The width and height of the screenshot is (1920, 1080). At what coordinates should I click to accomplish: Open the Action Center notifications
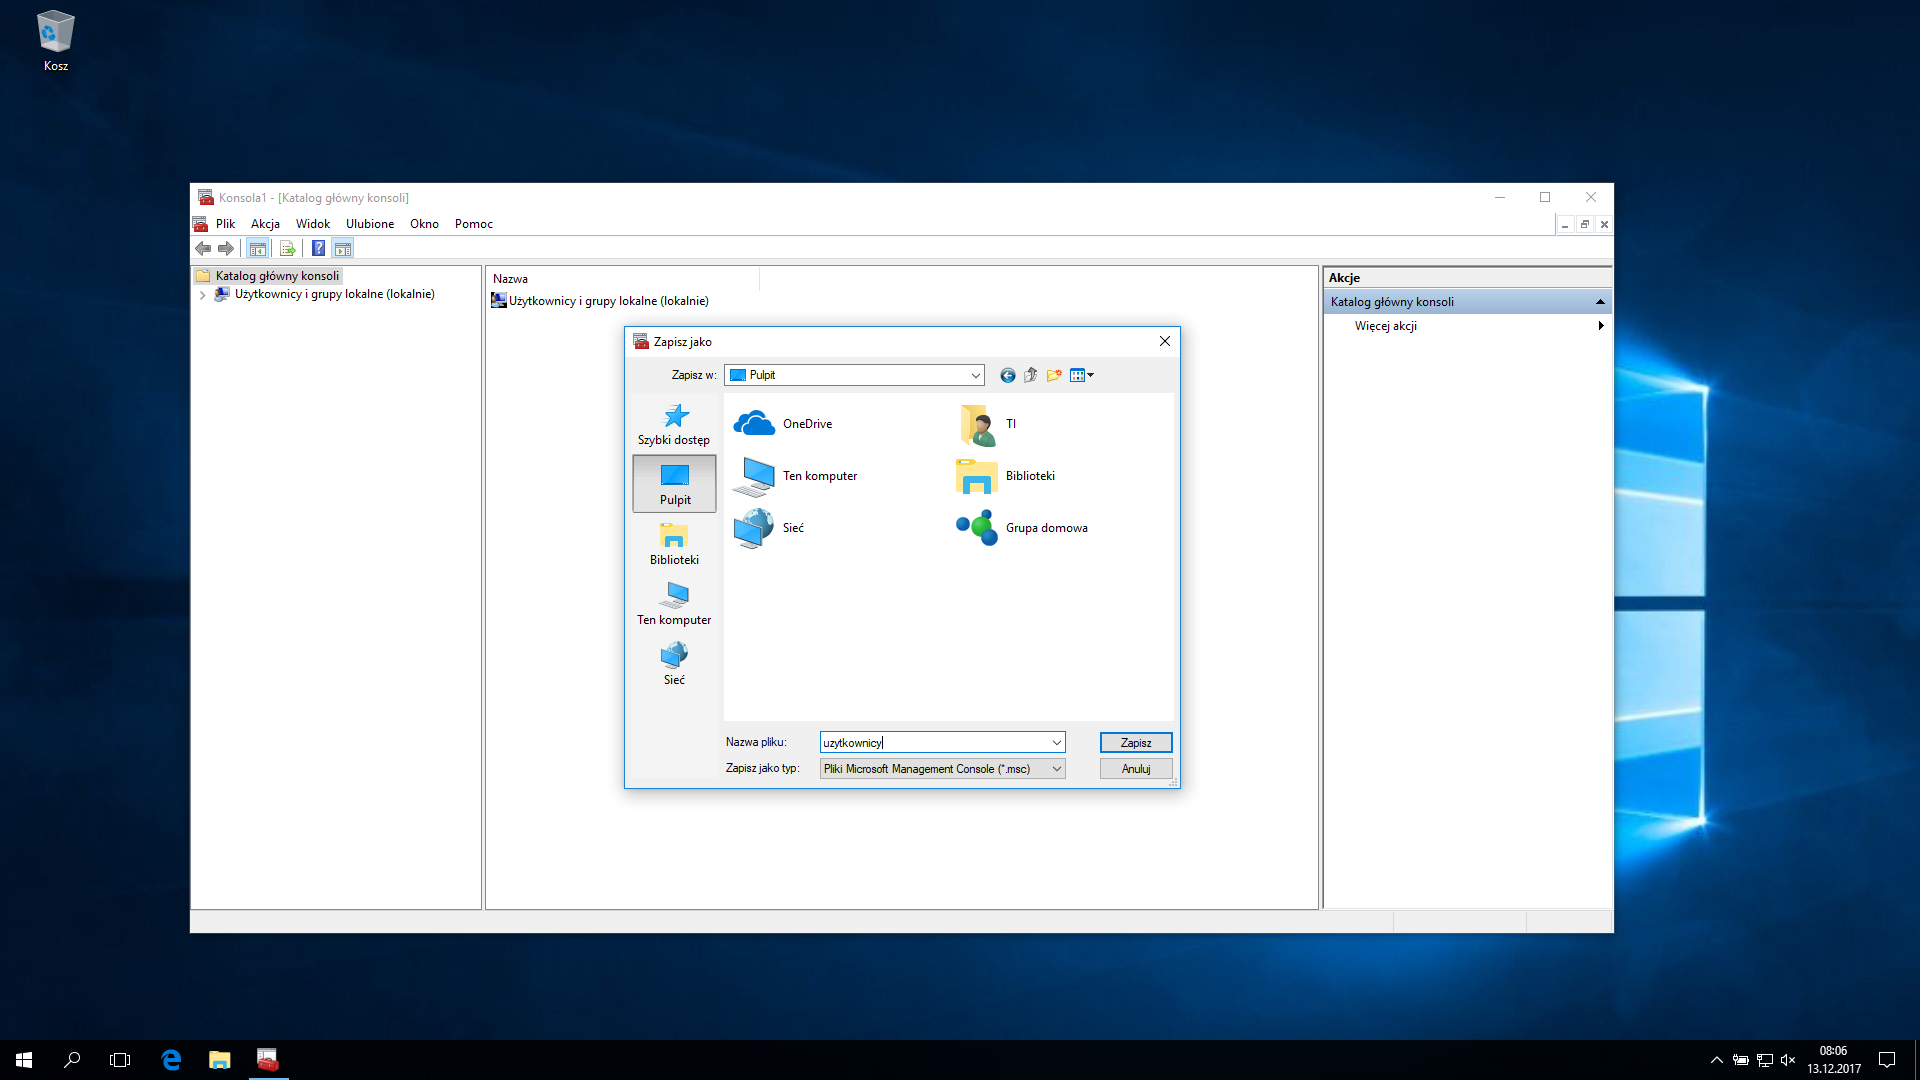coord(1887,1060)
